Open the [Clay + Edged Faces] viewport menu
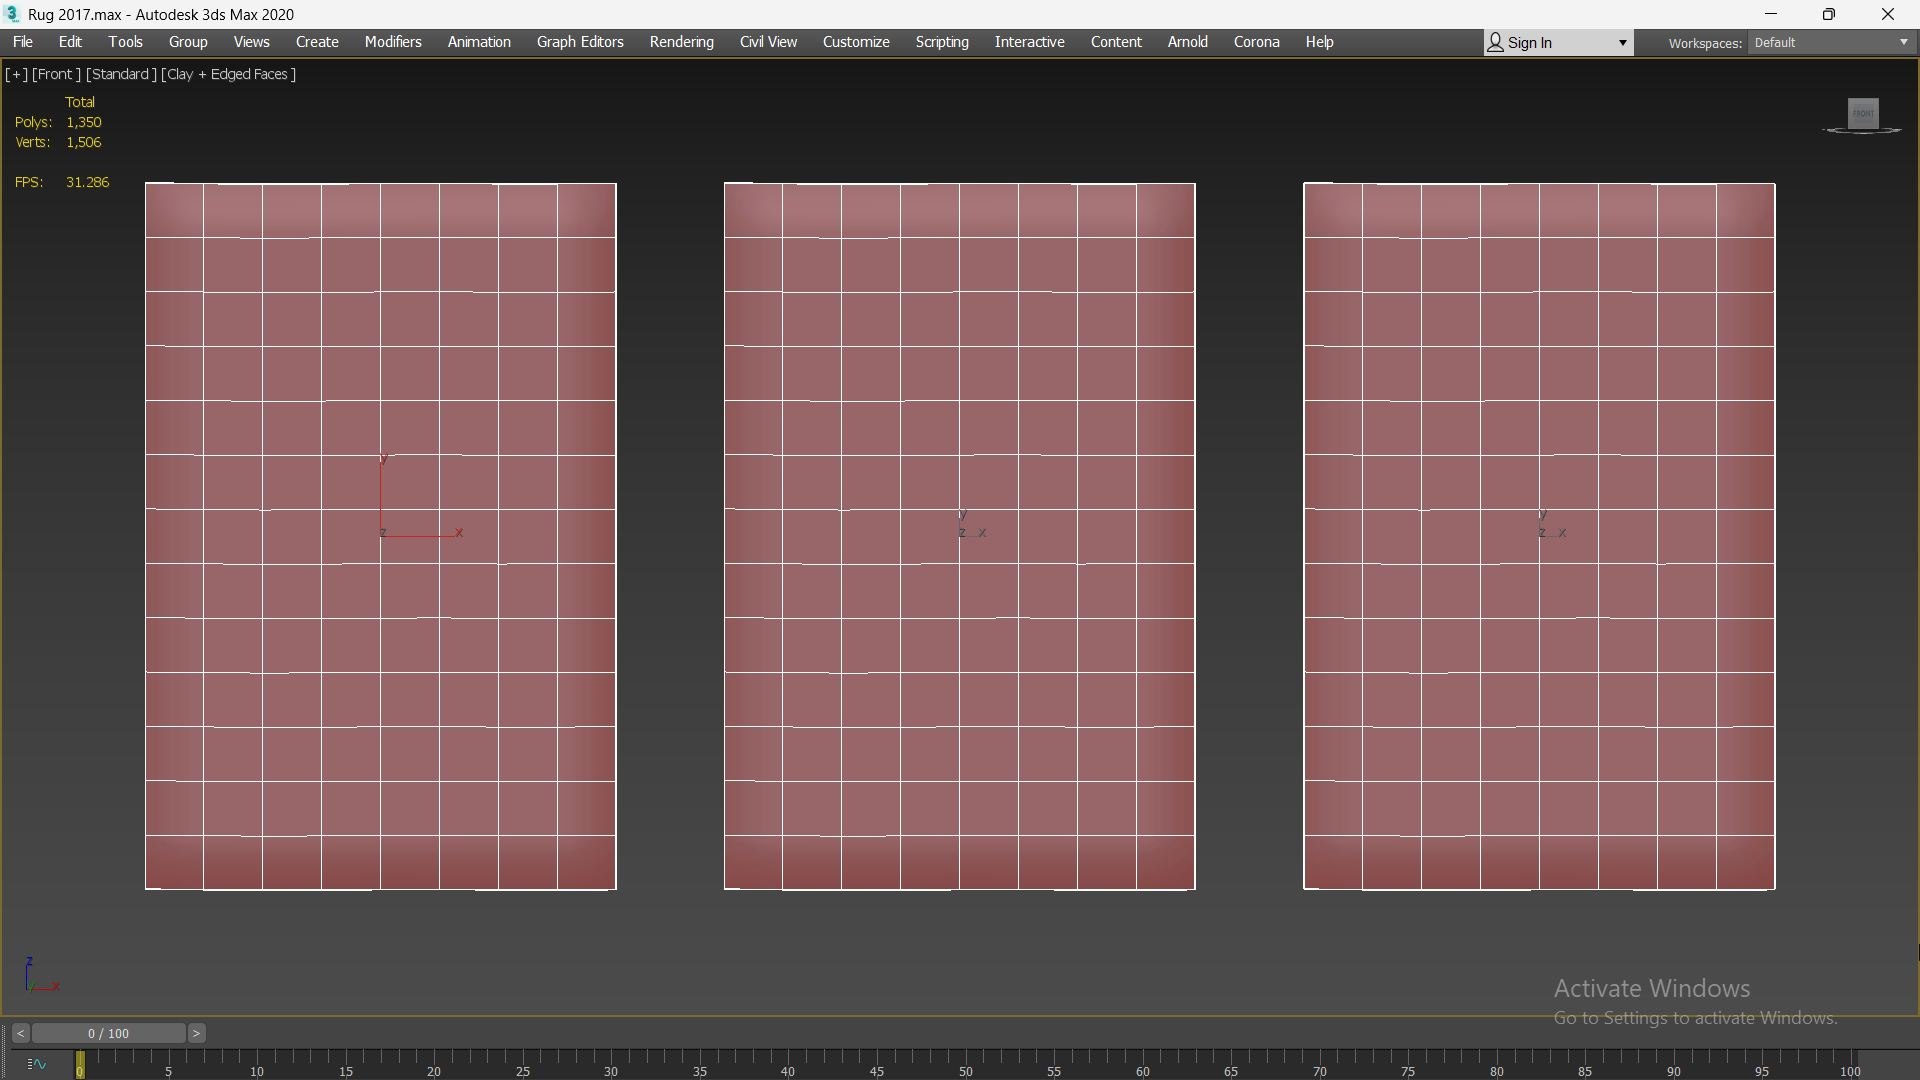 pyautogui.click(x=228, y=74)
